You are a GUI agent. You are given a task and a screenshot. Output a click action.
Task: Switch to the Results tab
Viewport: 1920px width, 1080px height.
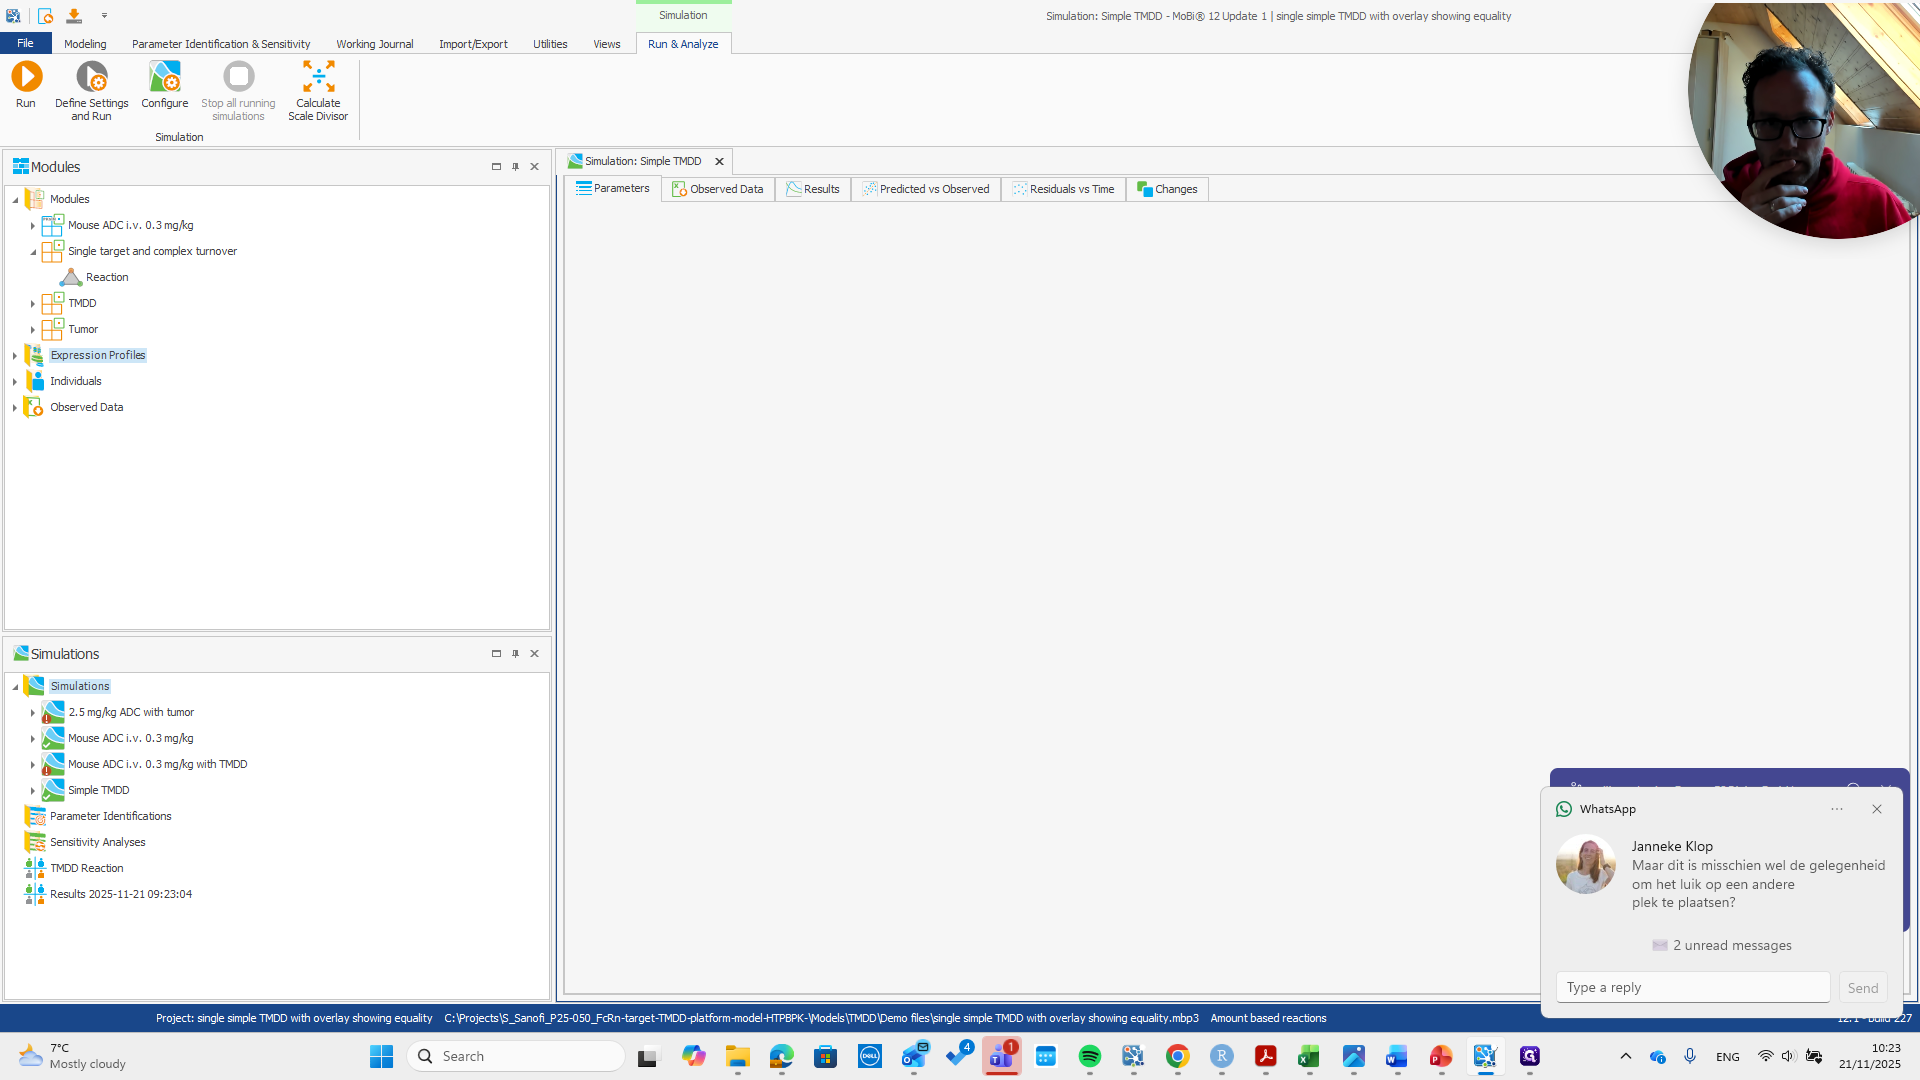click(812, 189)
